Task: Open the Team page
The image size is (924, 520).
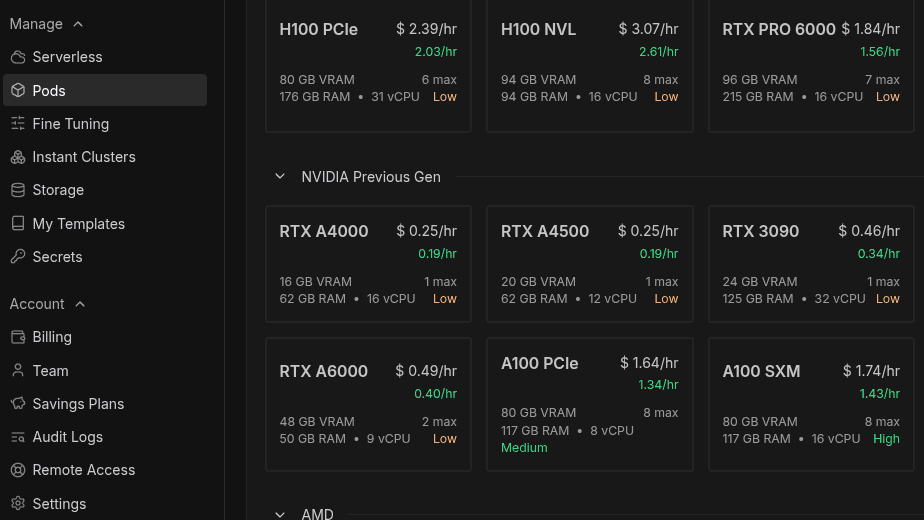Action: tap(105, 370)
